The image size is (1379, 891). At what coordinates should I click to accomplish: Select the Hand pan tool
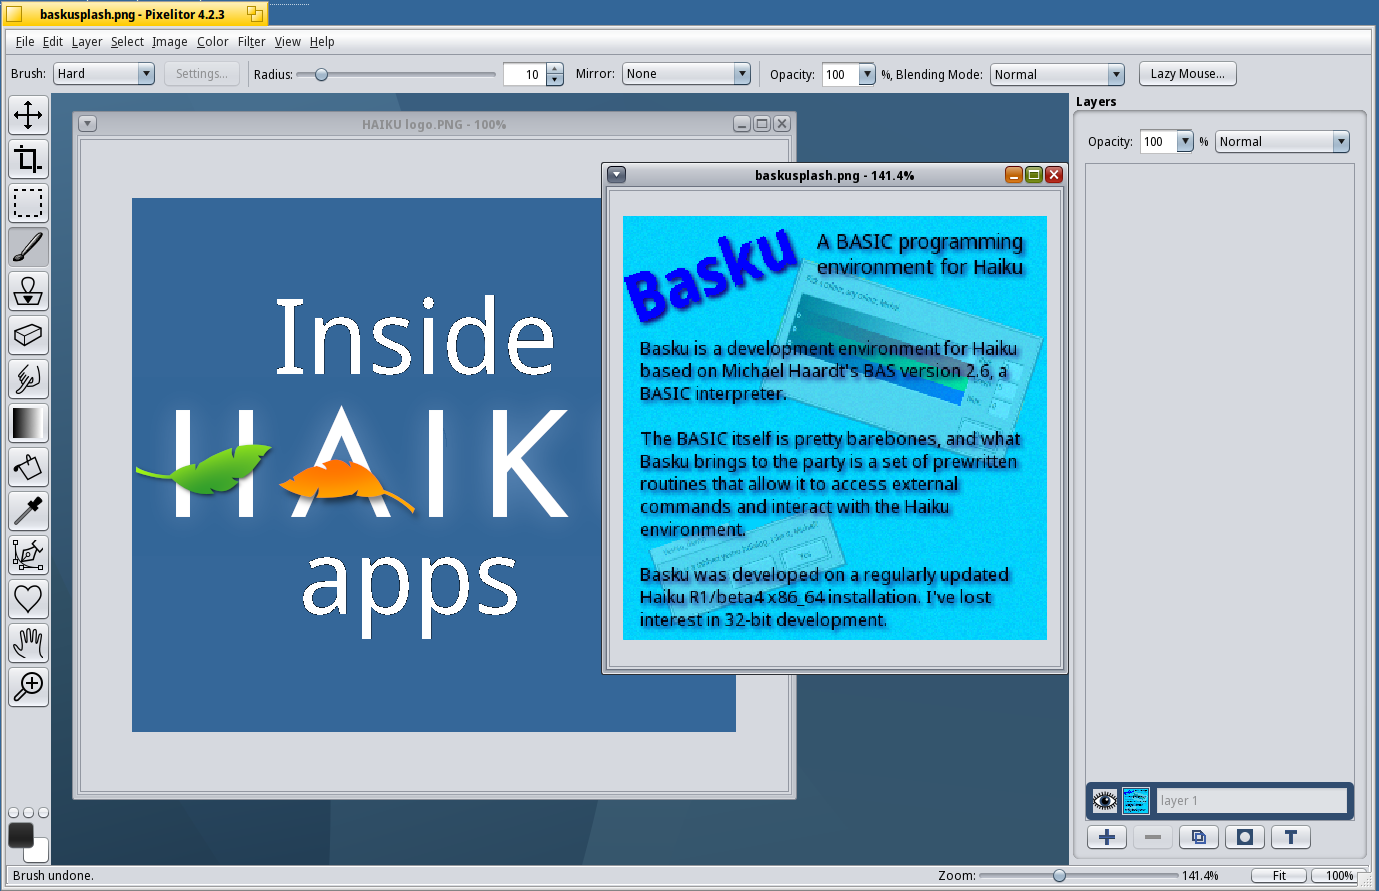[28, 643]
